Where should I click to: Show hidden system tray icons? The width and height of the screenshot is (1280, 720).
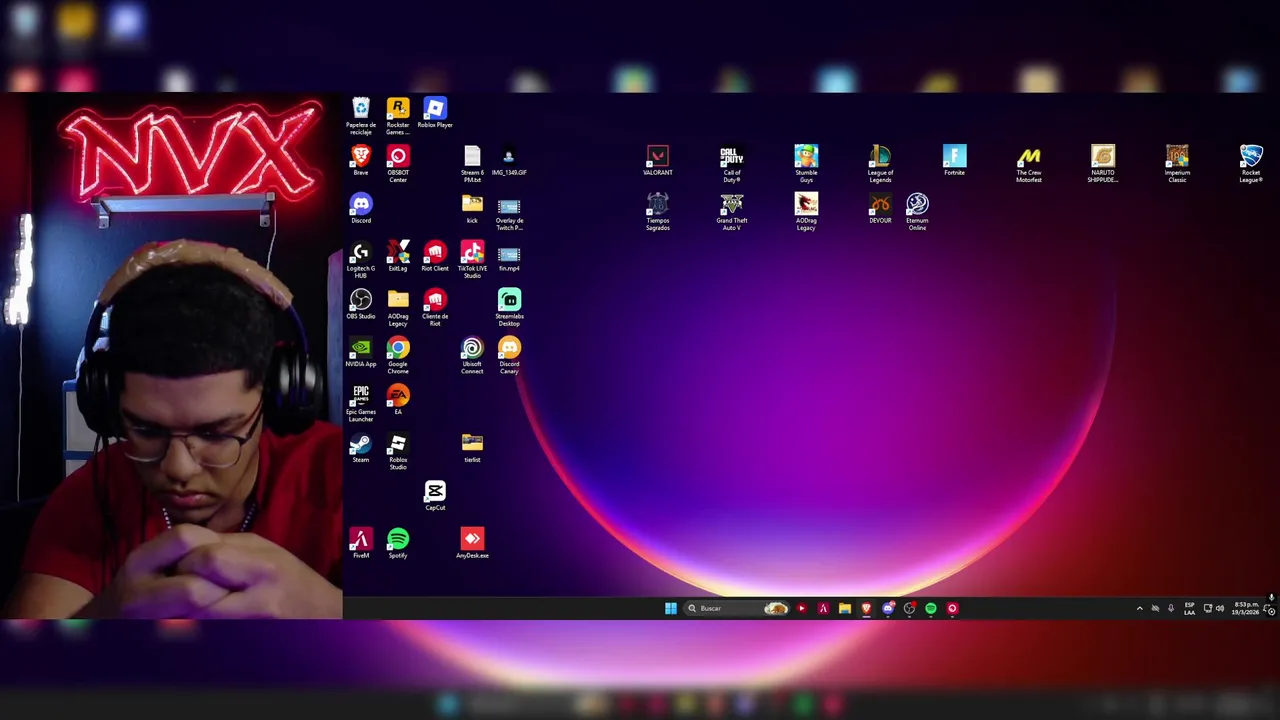pyautogui.click(x=1139, y=608)
